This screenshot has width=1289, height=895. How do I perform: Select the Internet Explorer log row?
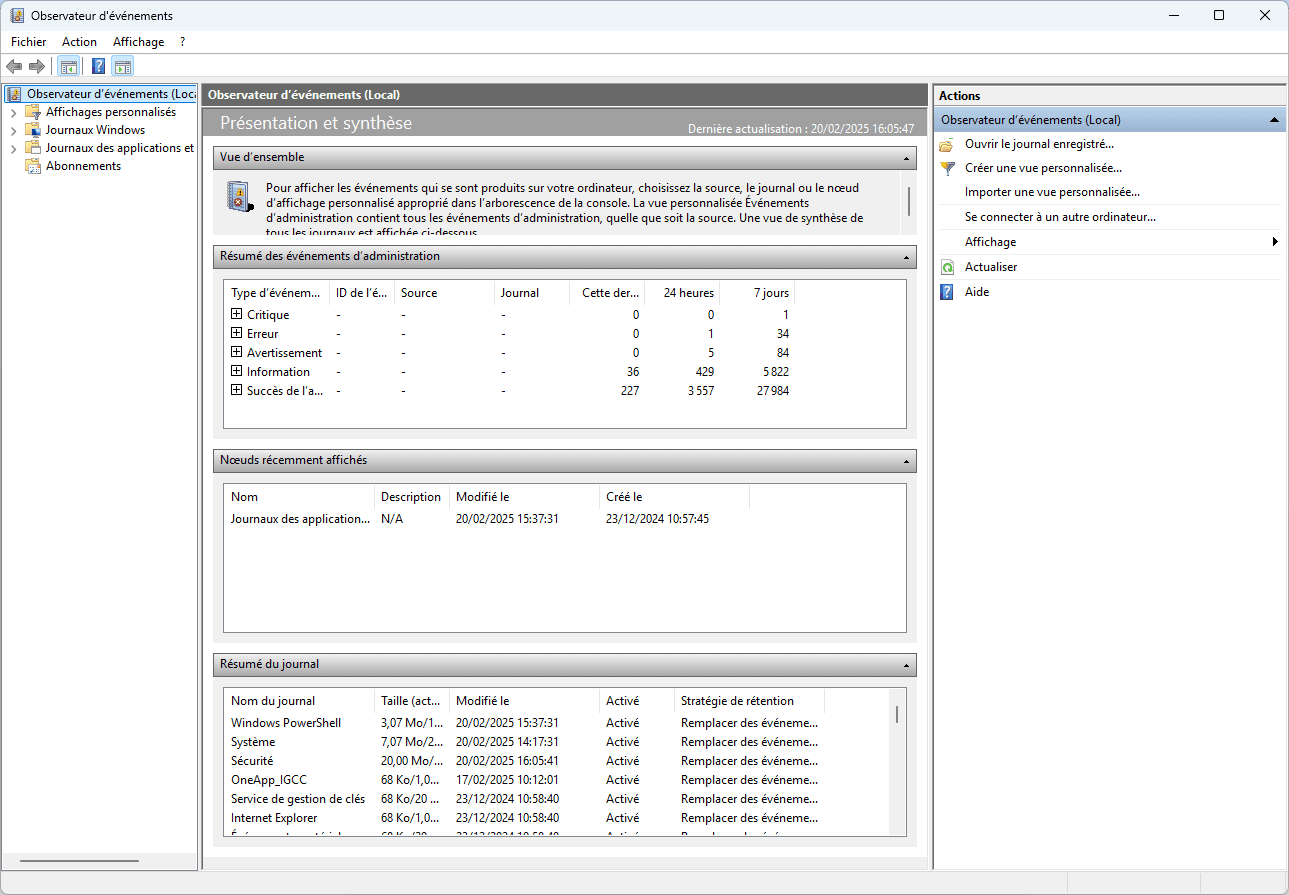click(524, 818)
